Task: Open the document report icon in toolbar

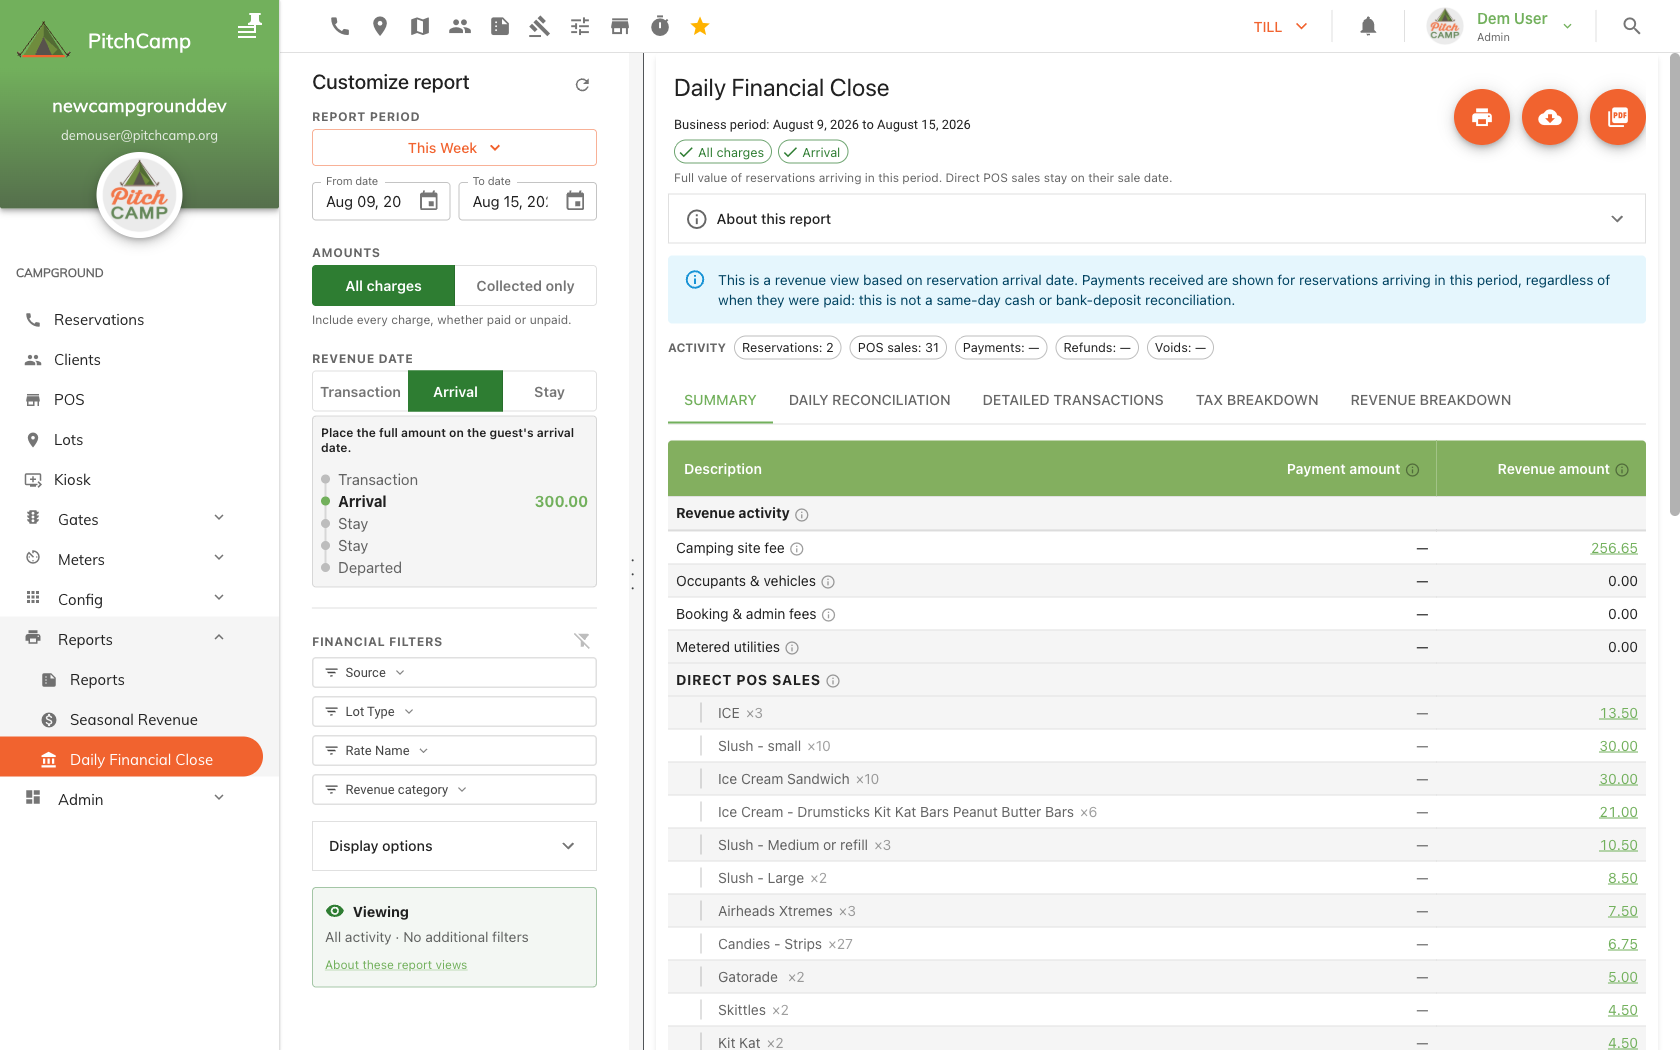Action: (500, 26)
